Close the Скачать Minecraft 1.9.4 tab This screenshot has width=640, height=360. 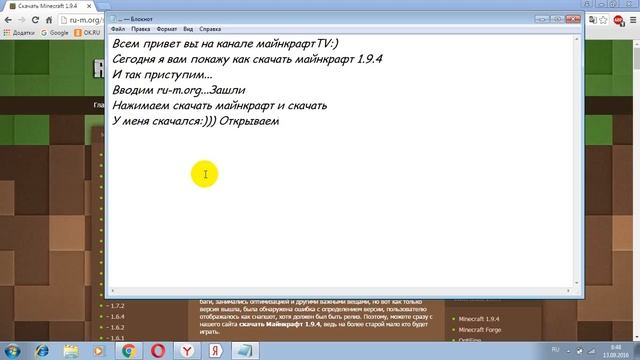coord(89,6)
